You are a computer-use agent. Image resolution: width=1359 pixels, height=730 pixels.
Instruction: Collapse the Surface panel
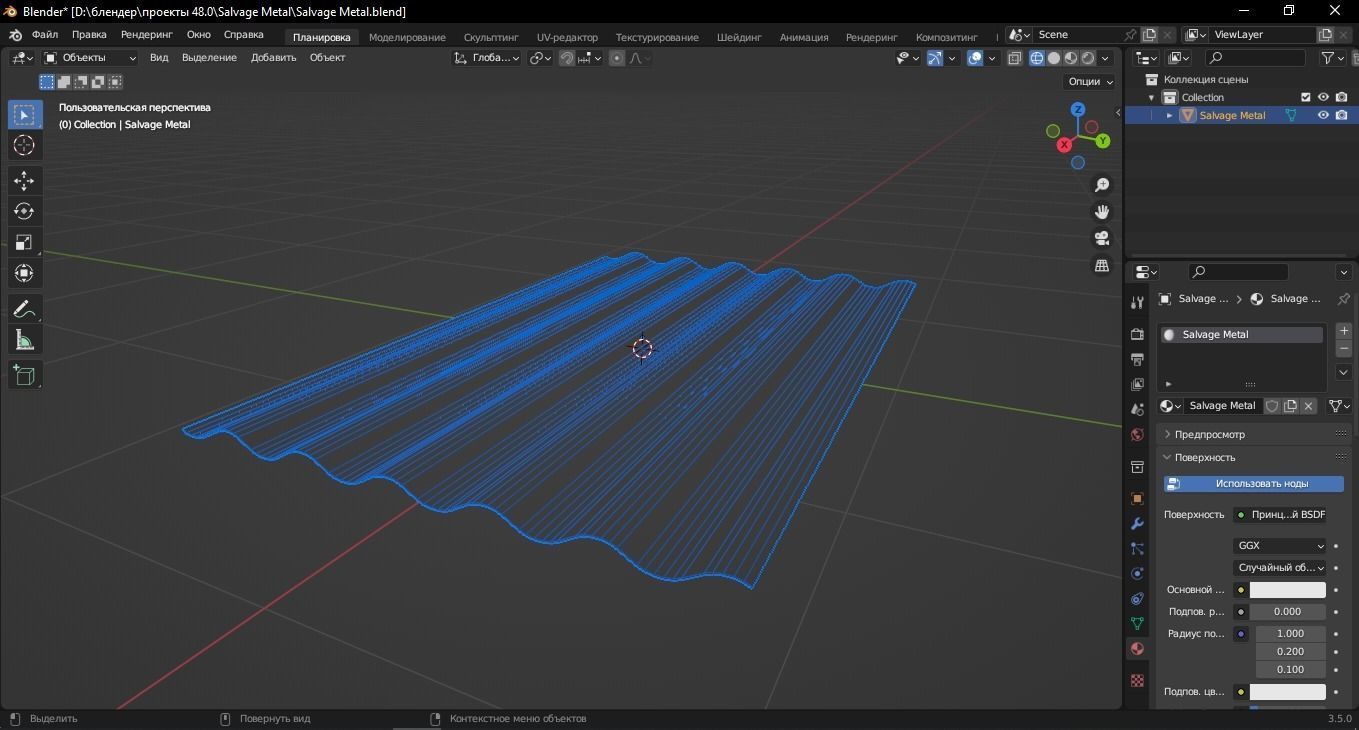pos(1204,457)
